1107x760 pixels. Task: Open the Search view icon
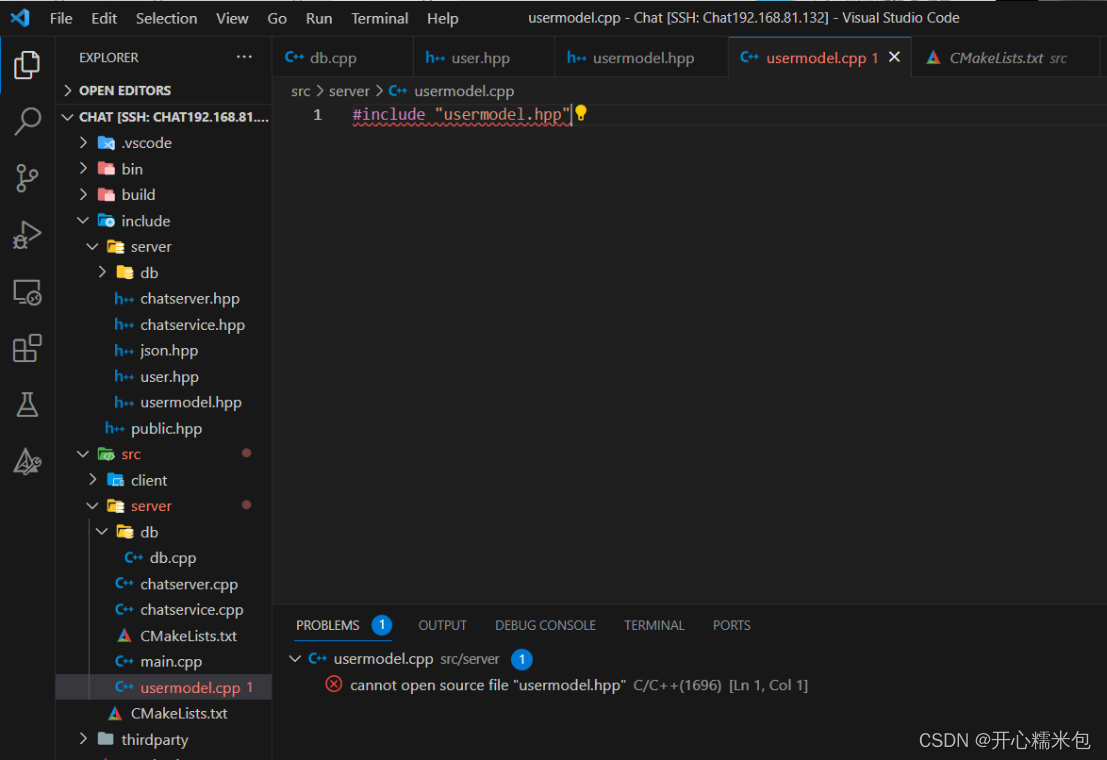coord(27,121)
